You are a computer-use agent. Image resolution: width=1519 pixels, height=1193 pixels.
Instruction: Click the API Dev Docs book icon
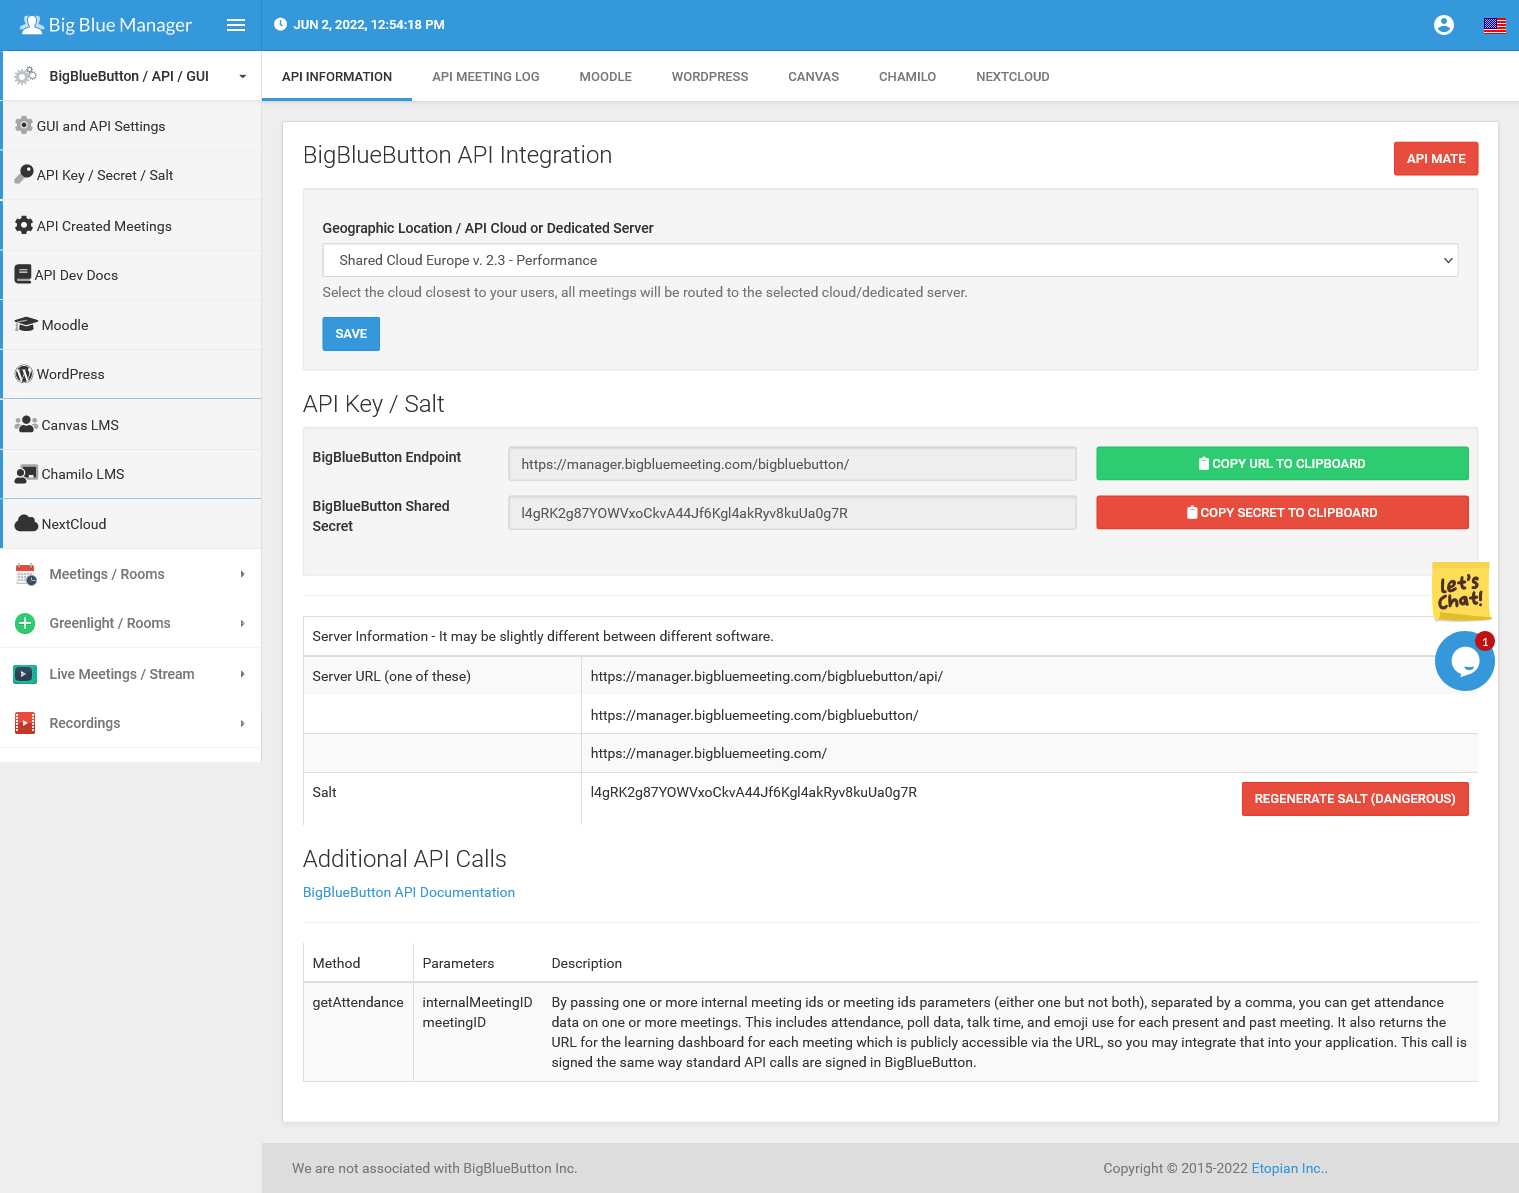tap(23, 274)
